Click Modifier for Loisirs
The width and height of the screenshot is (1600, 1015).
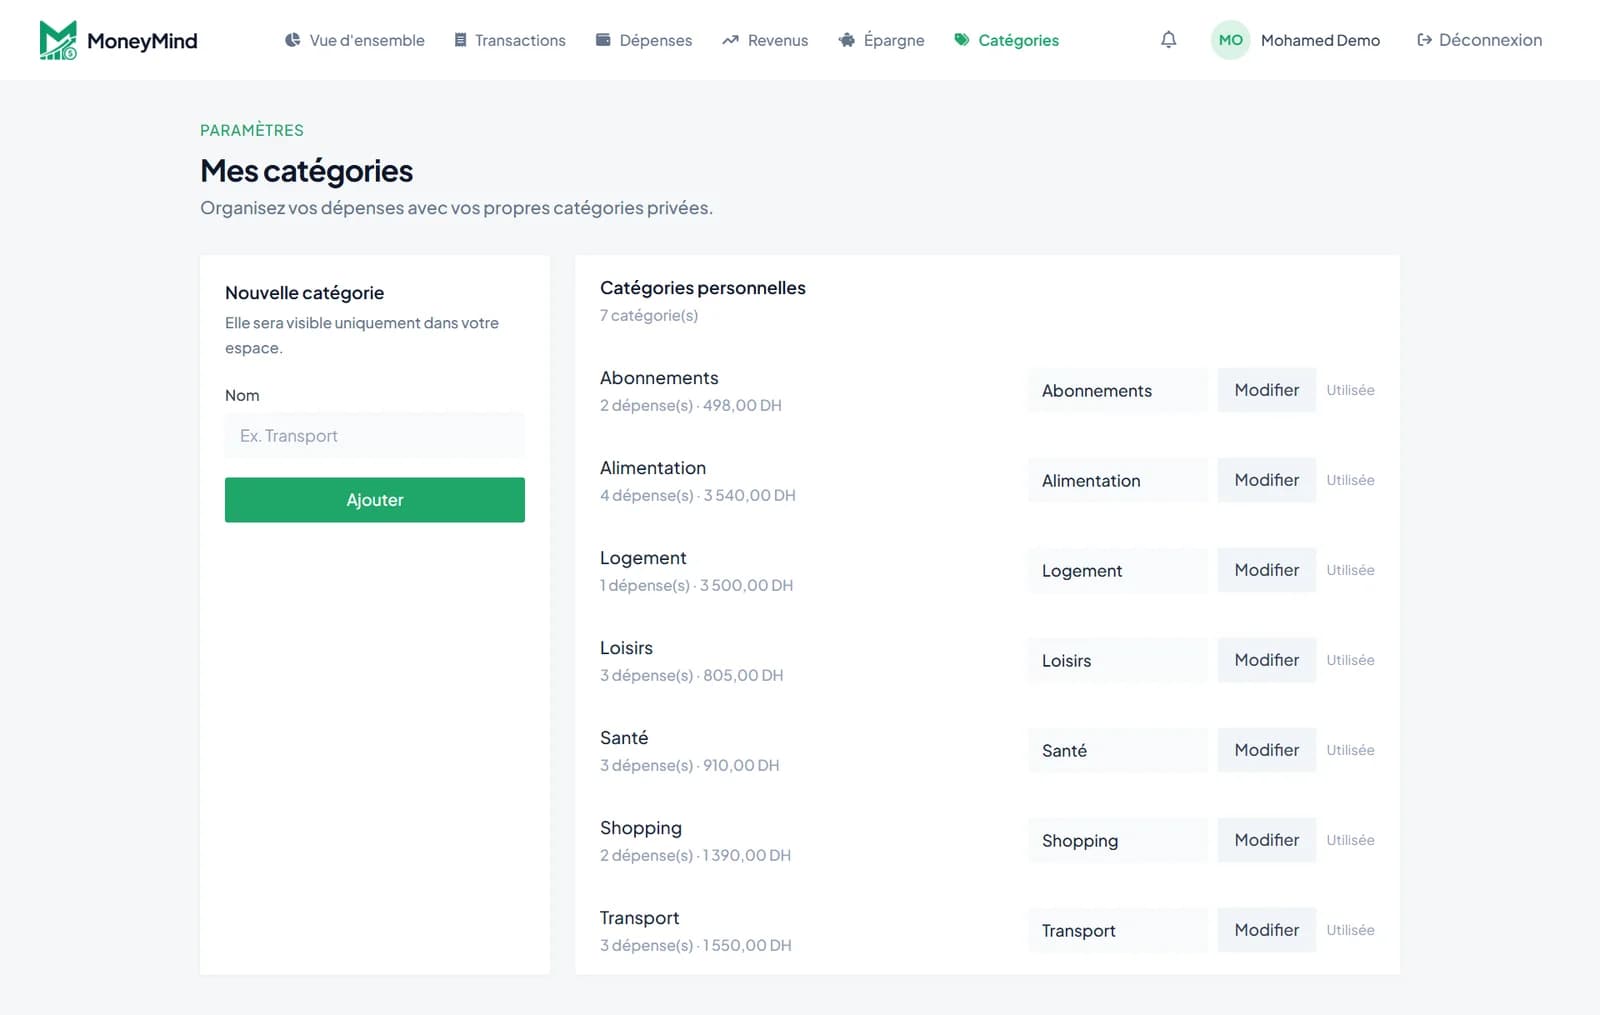(1267, 660)
